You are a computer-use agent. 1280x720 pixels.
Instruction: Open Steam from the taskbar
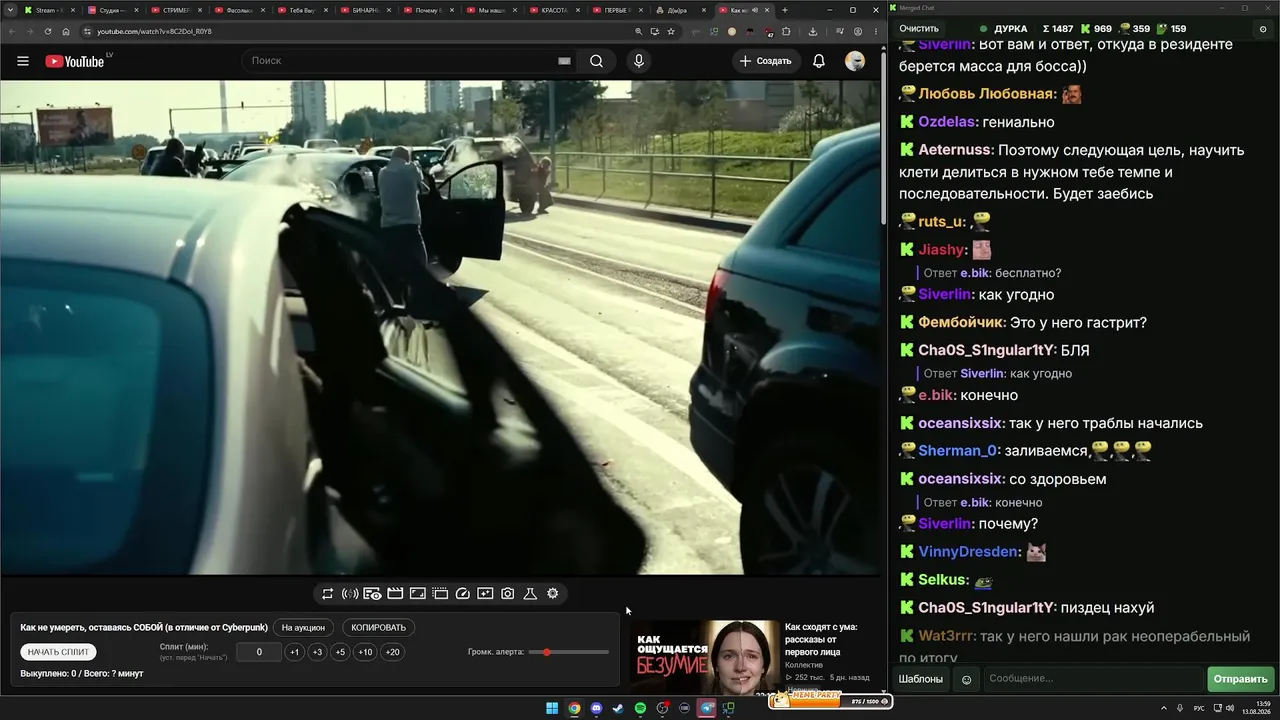(x=618, y=709)
